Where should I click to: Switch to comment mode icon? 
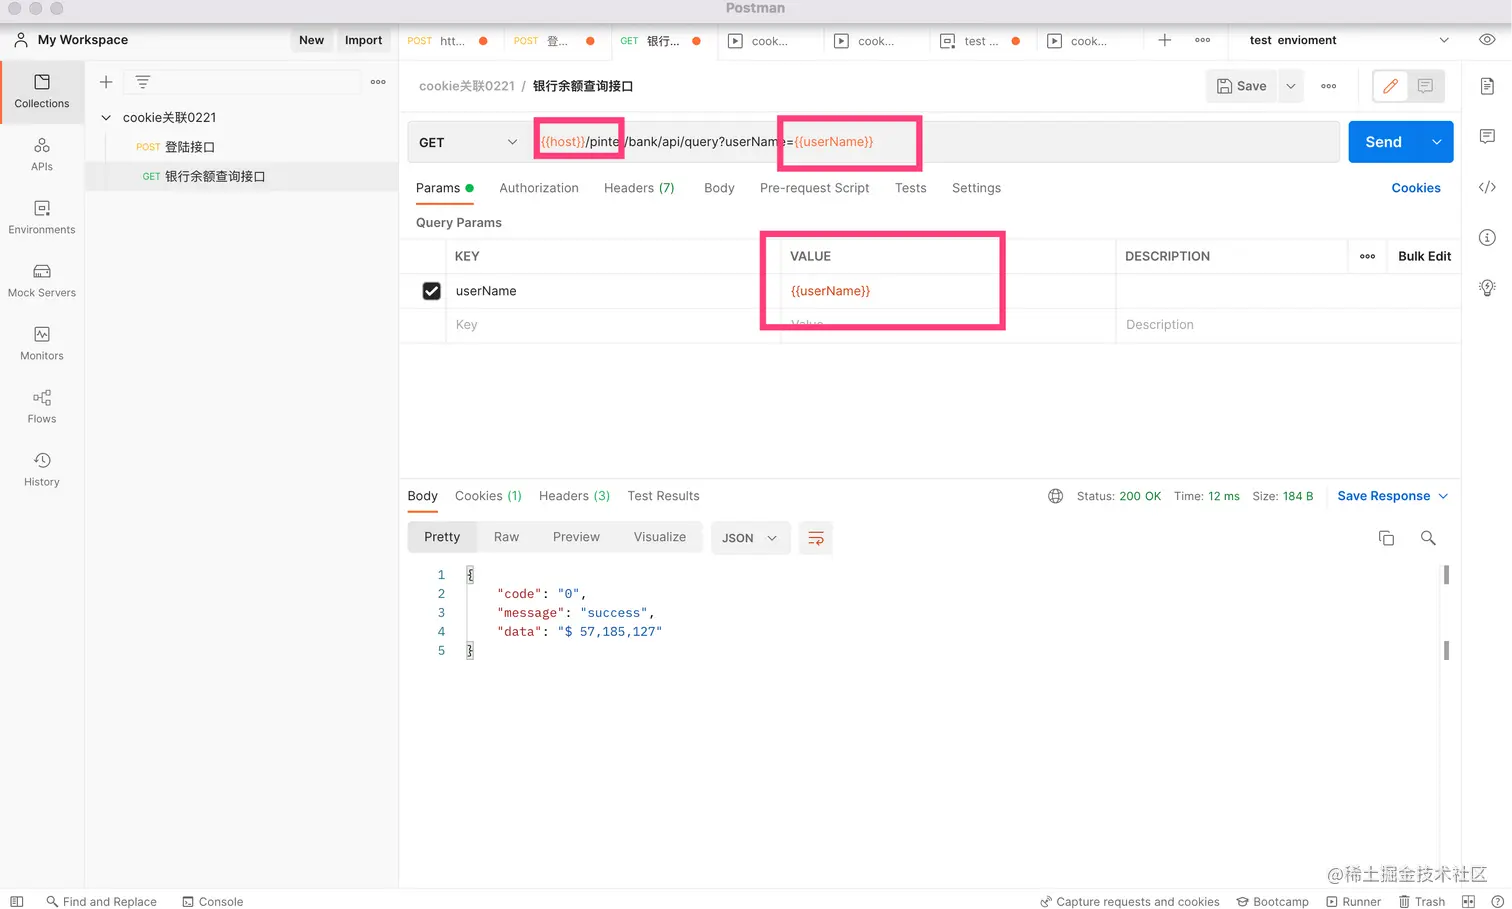1425,86
